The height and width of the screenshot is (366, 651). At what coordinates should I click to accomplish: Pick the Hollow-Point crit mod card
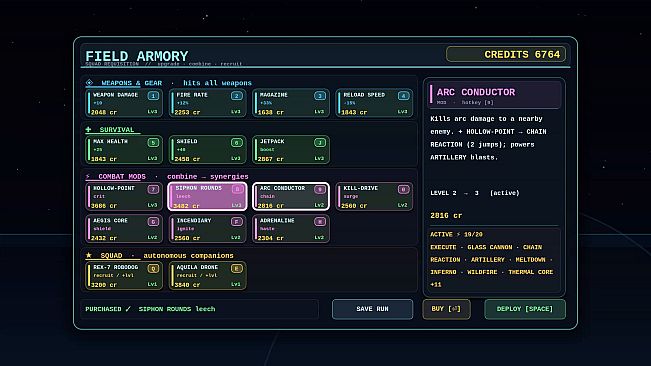(124, 196)
